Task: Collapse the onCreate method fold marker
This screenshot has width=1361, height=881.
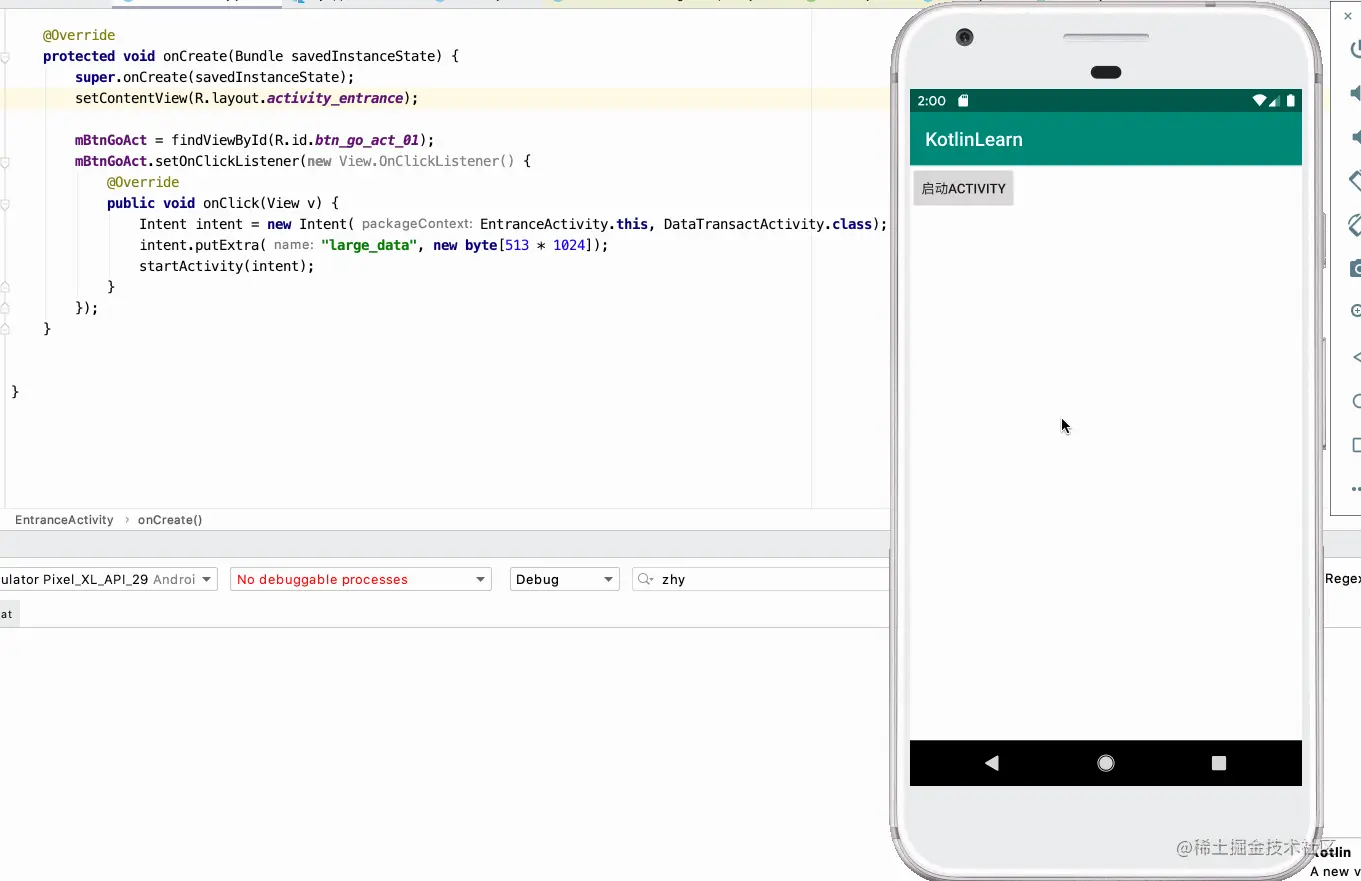Action: [x=5, y=57]
